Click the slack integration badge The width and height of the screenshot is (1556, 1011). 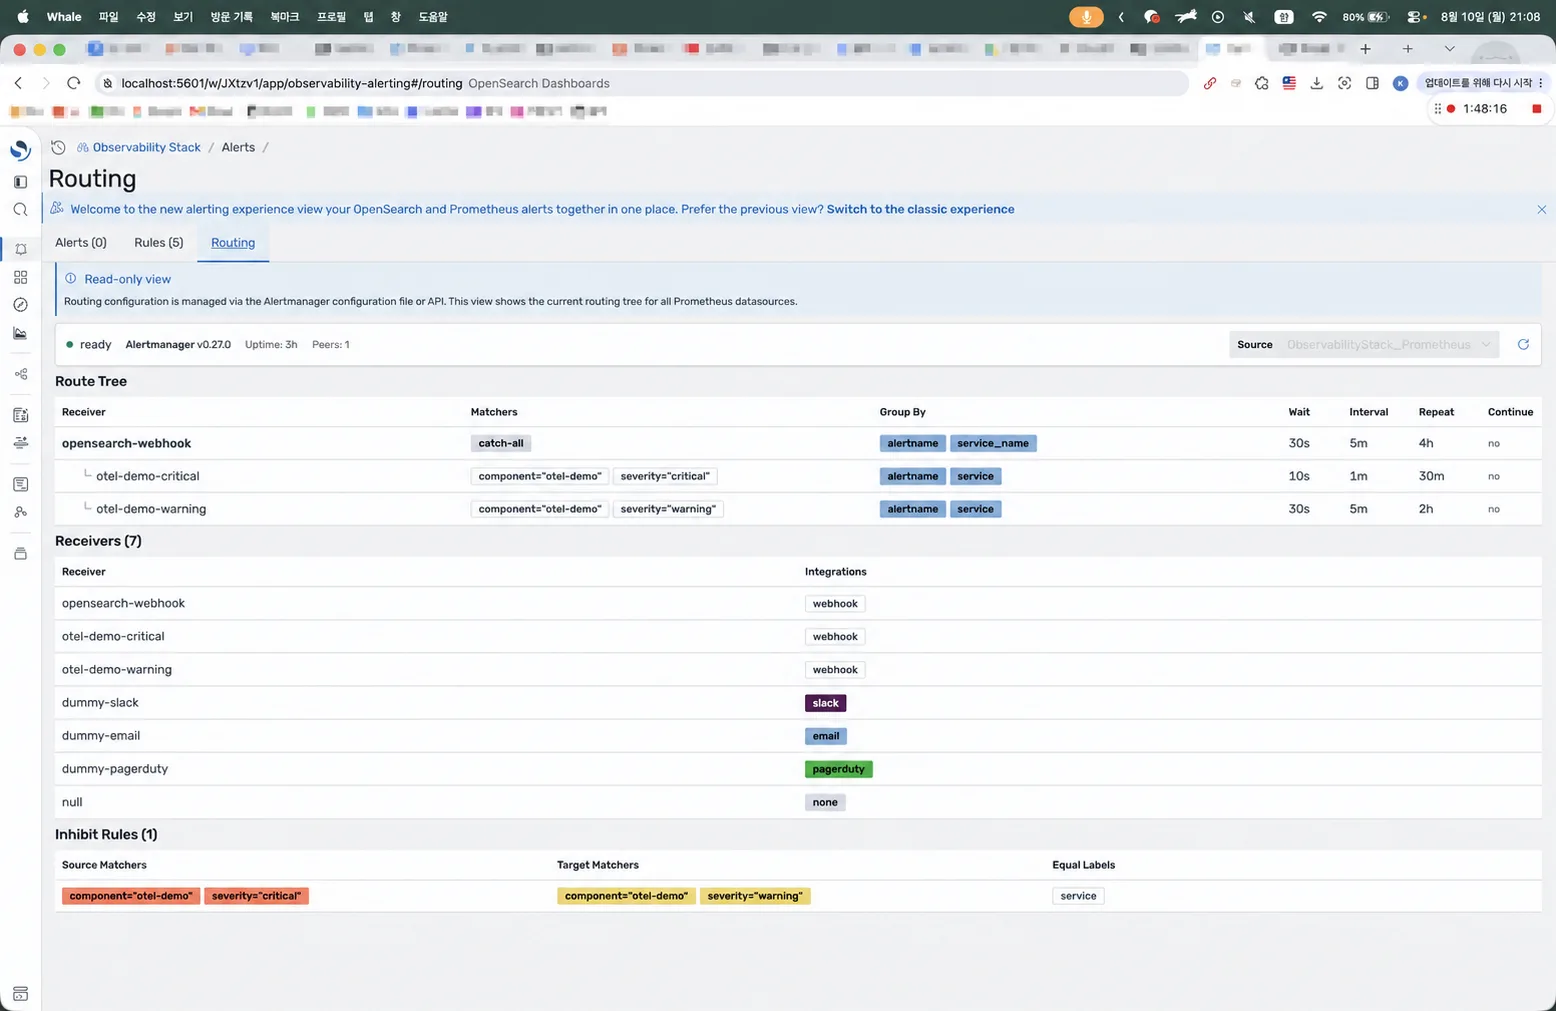pos(826,703)
